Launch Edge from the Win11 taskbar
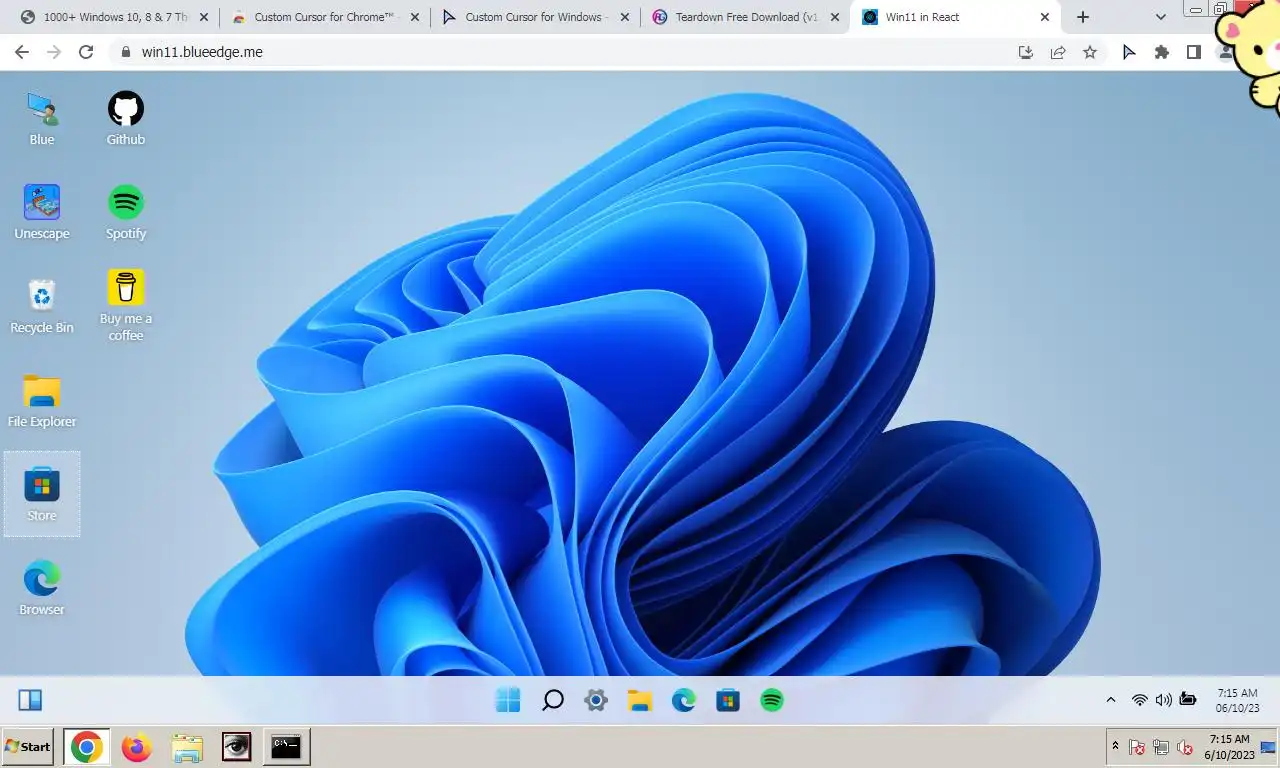Image resolution: width=1280 pixels, height=768 pixels. point(684,700)
